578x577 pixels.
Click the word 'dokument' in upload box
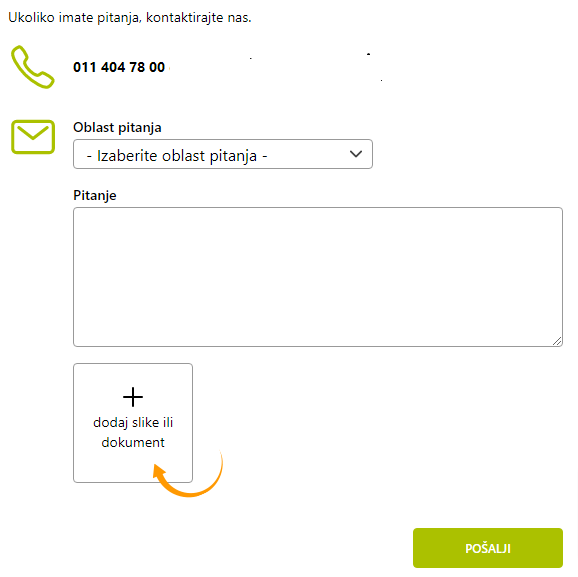pos(133,442)
